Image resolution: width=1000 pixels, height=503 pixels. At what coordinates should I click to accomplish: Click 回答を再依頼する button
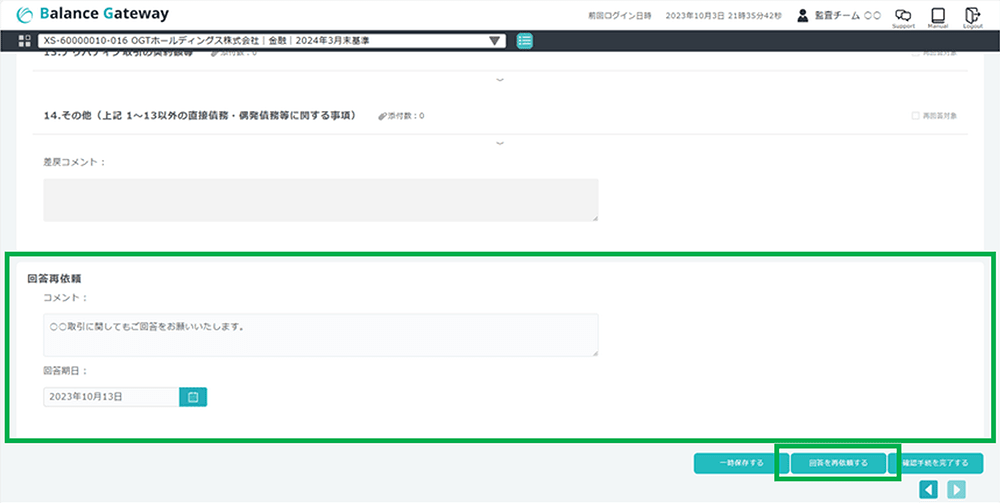pos(838,463)
